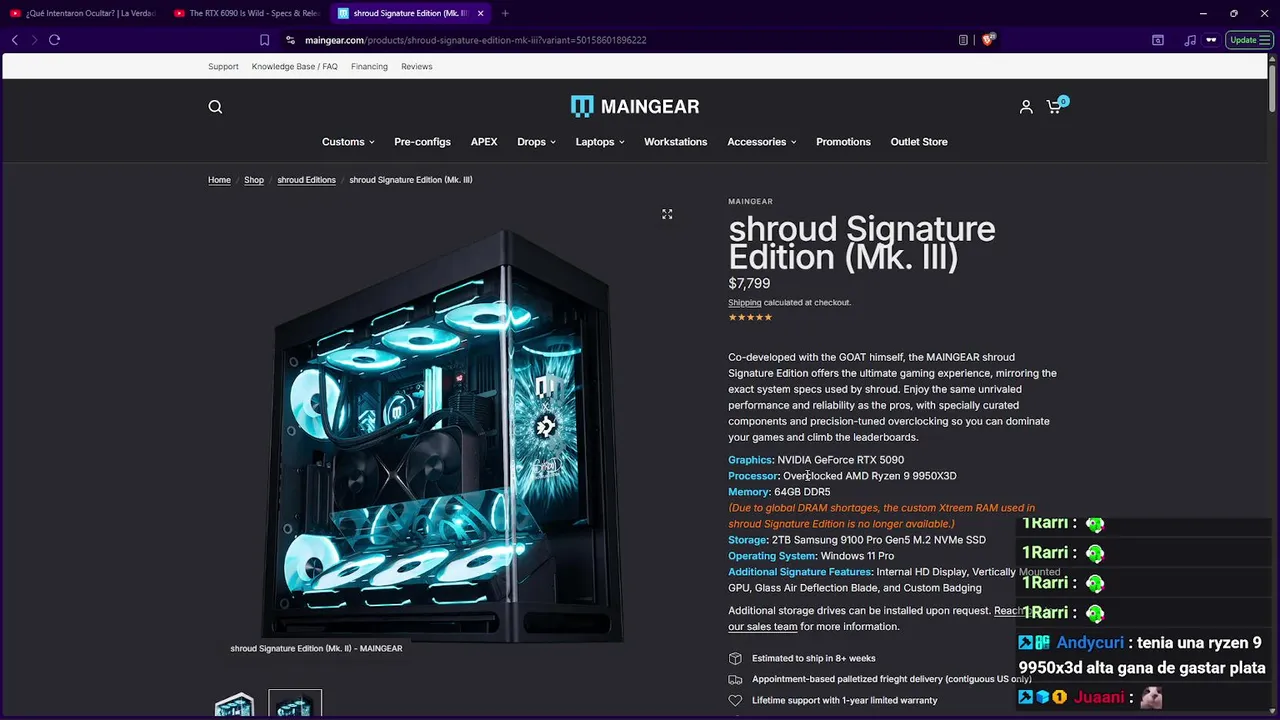Expand the Customs menu

point(348,142)
